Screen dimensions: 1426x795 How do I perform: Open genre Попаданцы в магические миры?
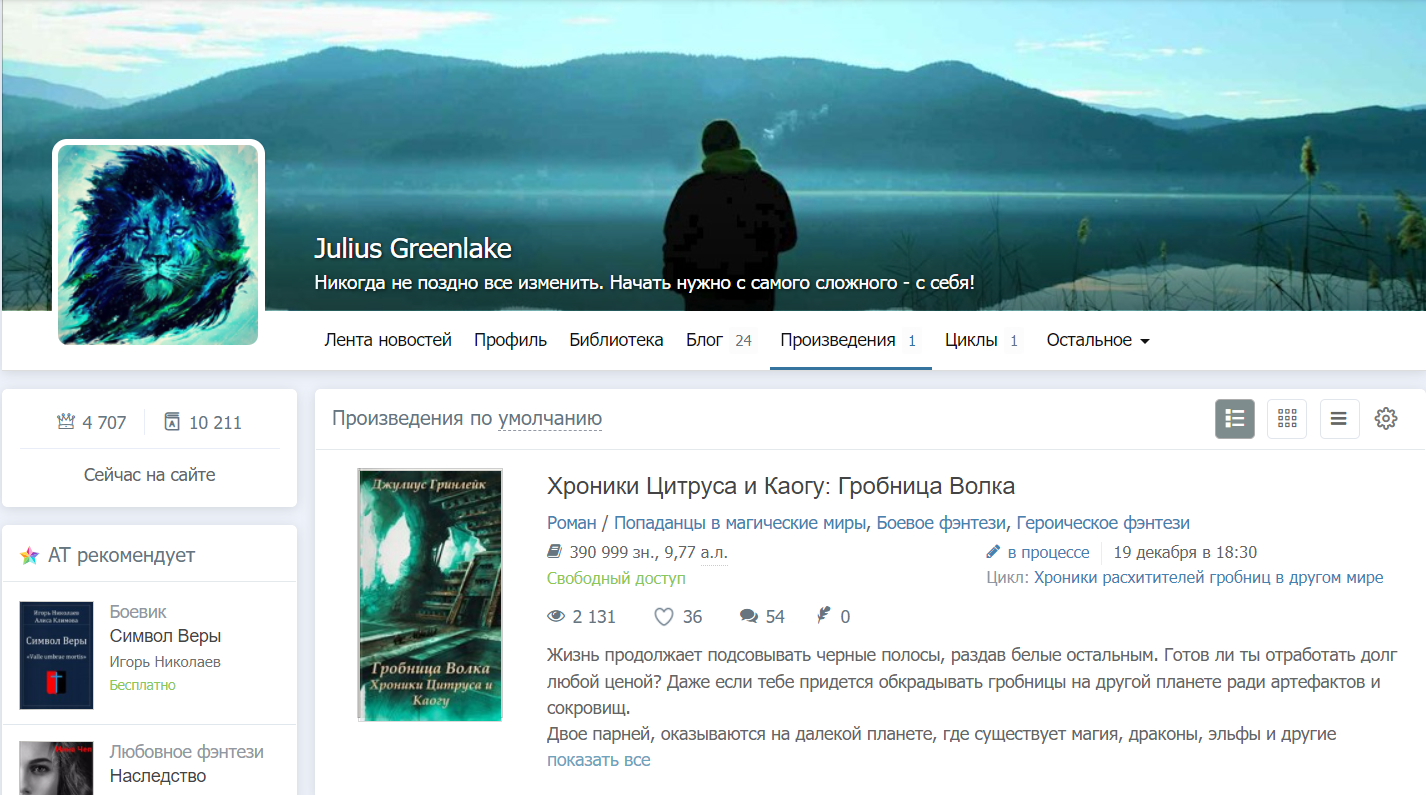[x=741, y=523]
